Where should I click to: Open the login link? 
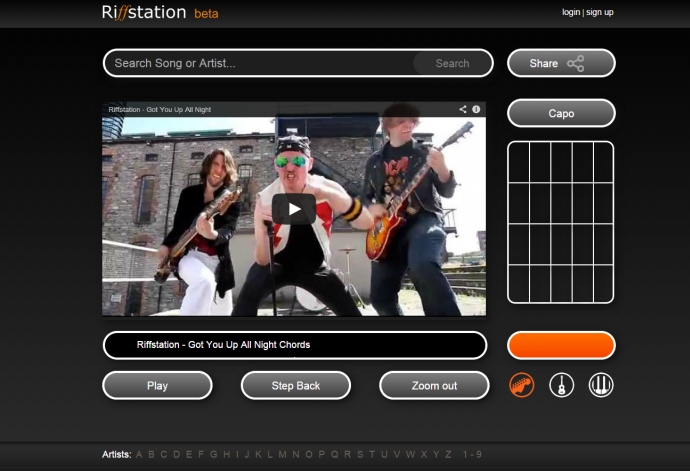(x=571, y=12)
